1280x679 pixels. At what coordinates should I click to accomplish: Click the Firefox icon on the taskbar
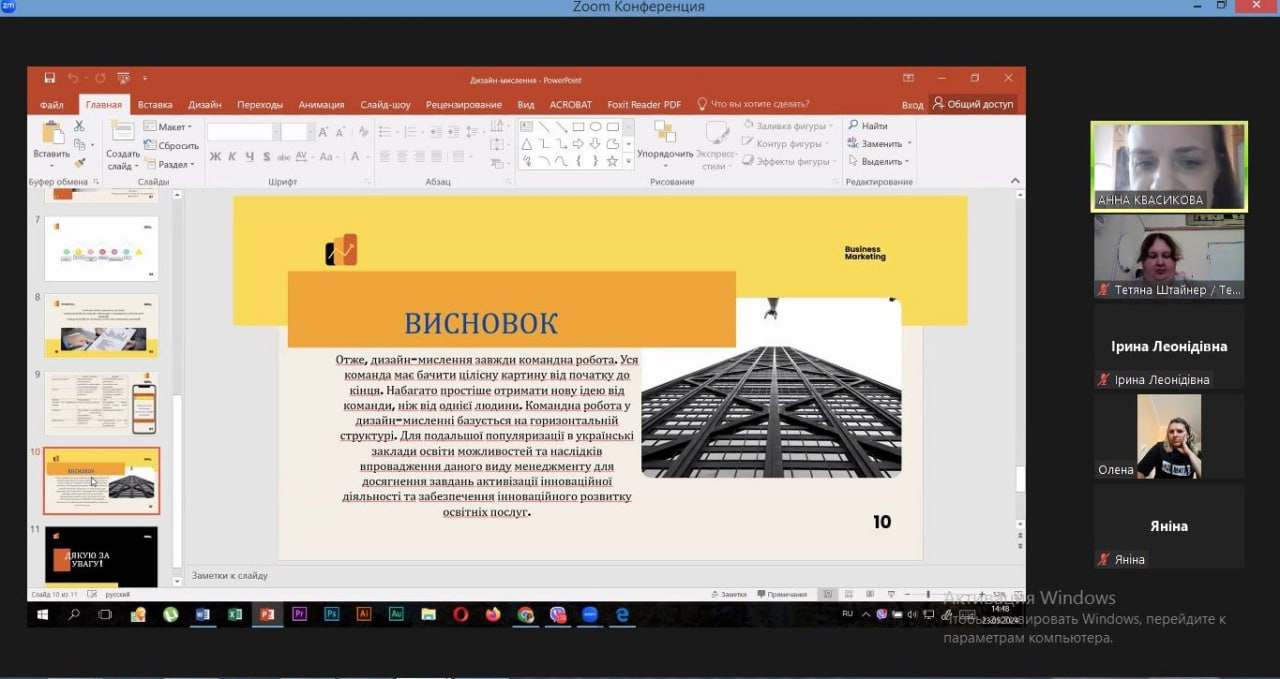pyautogui.click(x=493, y=614)
